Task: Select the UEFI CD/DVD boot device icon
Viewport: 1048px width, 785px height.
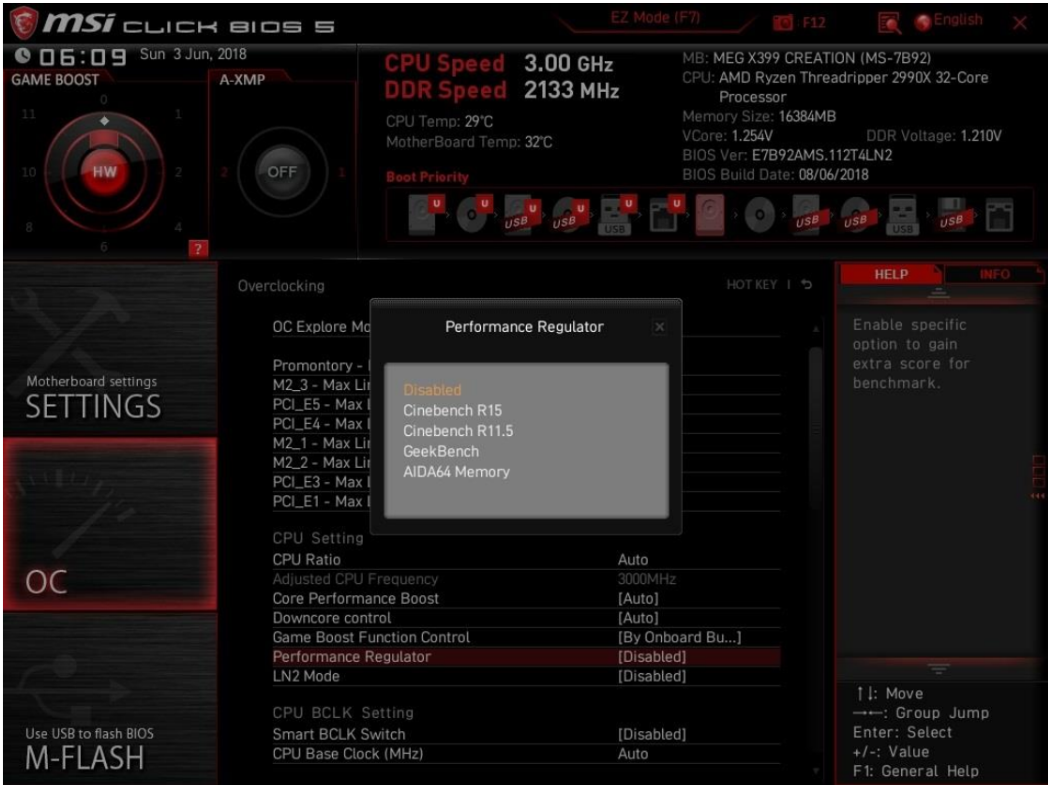Action: [x=473, y=214]
